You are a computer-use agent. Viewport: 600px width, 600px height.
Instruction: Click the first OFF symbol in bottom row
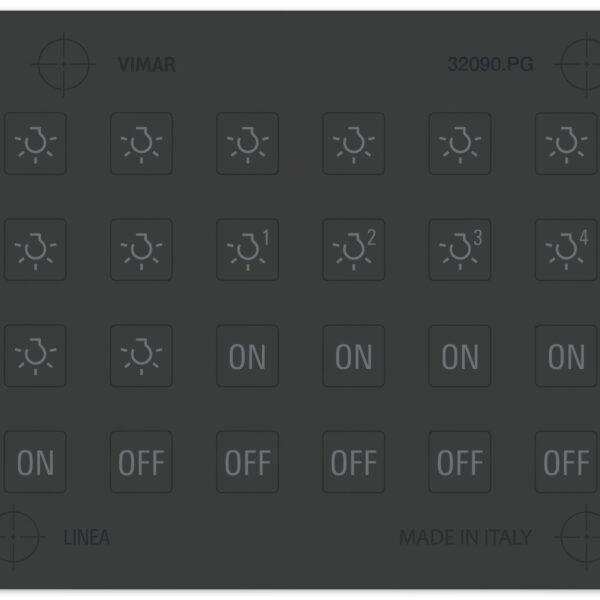tap(141, 462)
